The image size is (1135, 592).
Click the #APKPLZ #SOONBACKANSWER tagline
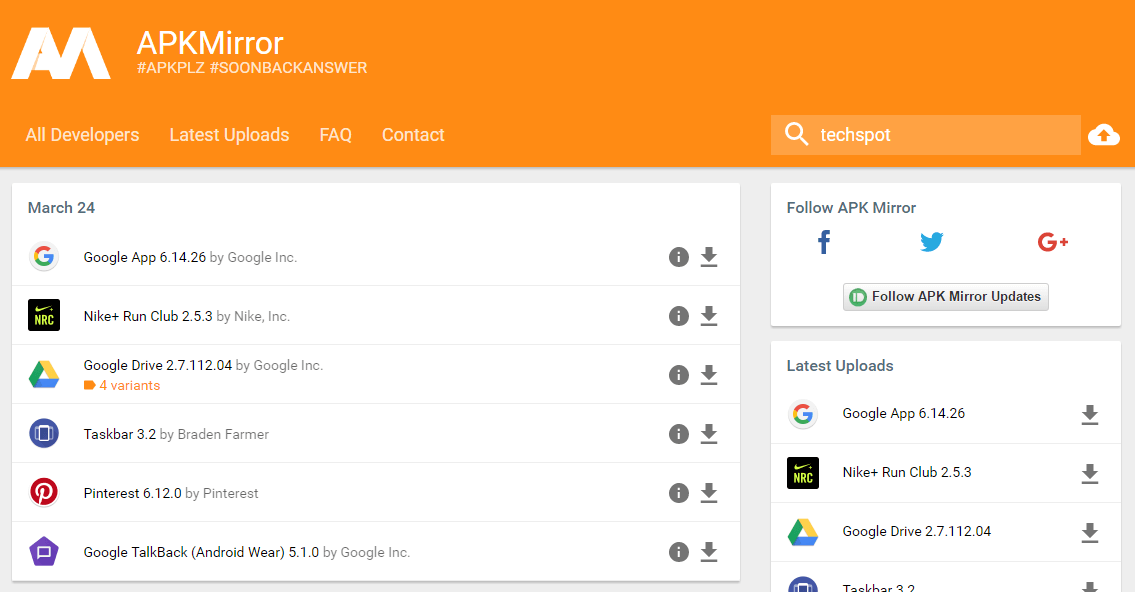252,68
